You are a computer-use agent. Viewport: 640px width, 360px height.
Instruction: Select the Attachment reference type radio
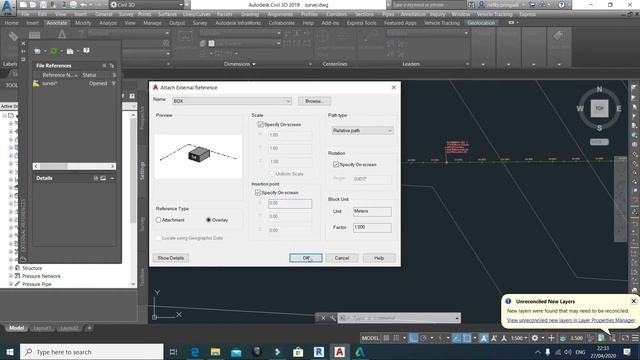[x=158, y=220]
